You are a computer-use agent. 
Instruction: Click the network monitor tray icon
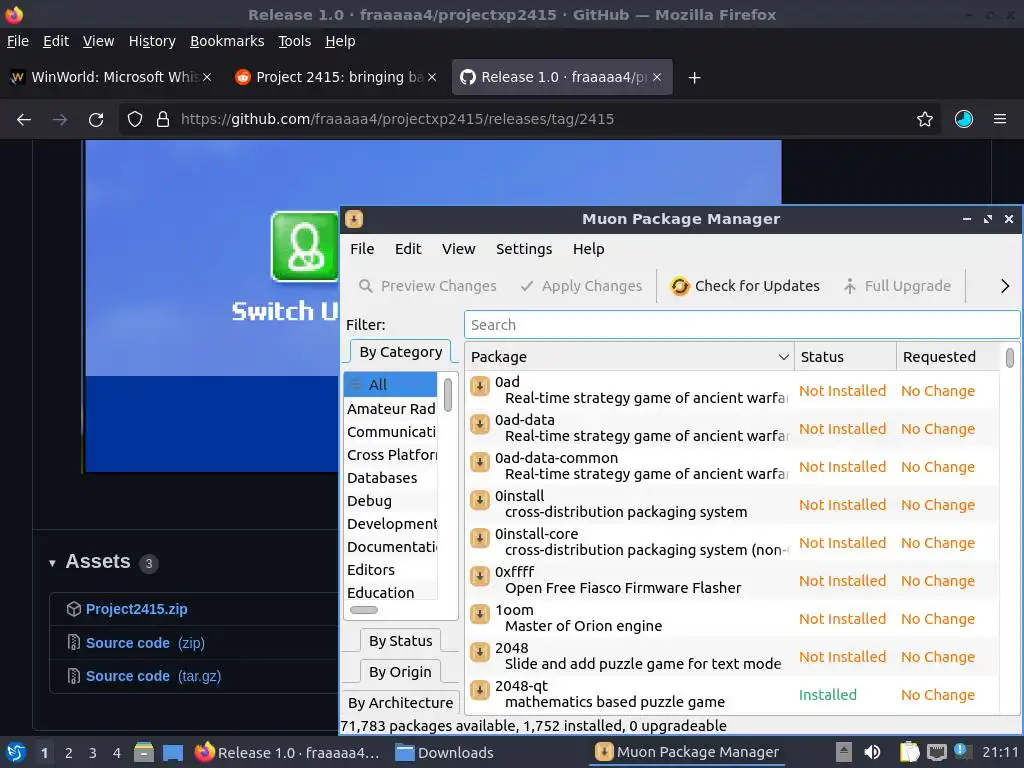[x=936, y=752]
